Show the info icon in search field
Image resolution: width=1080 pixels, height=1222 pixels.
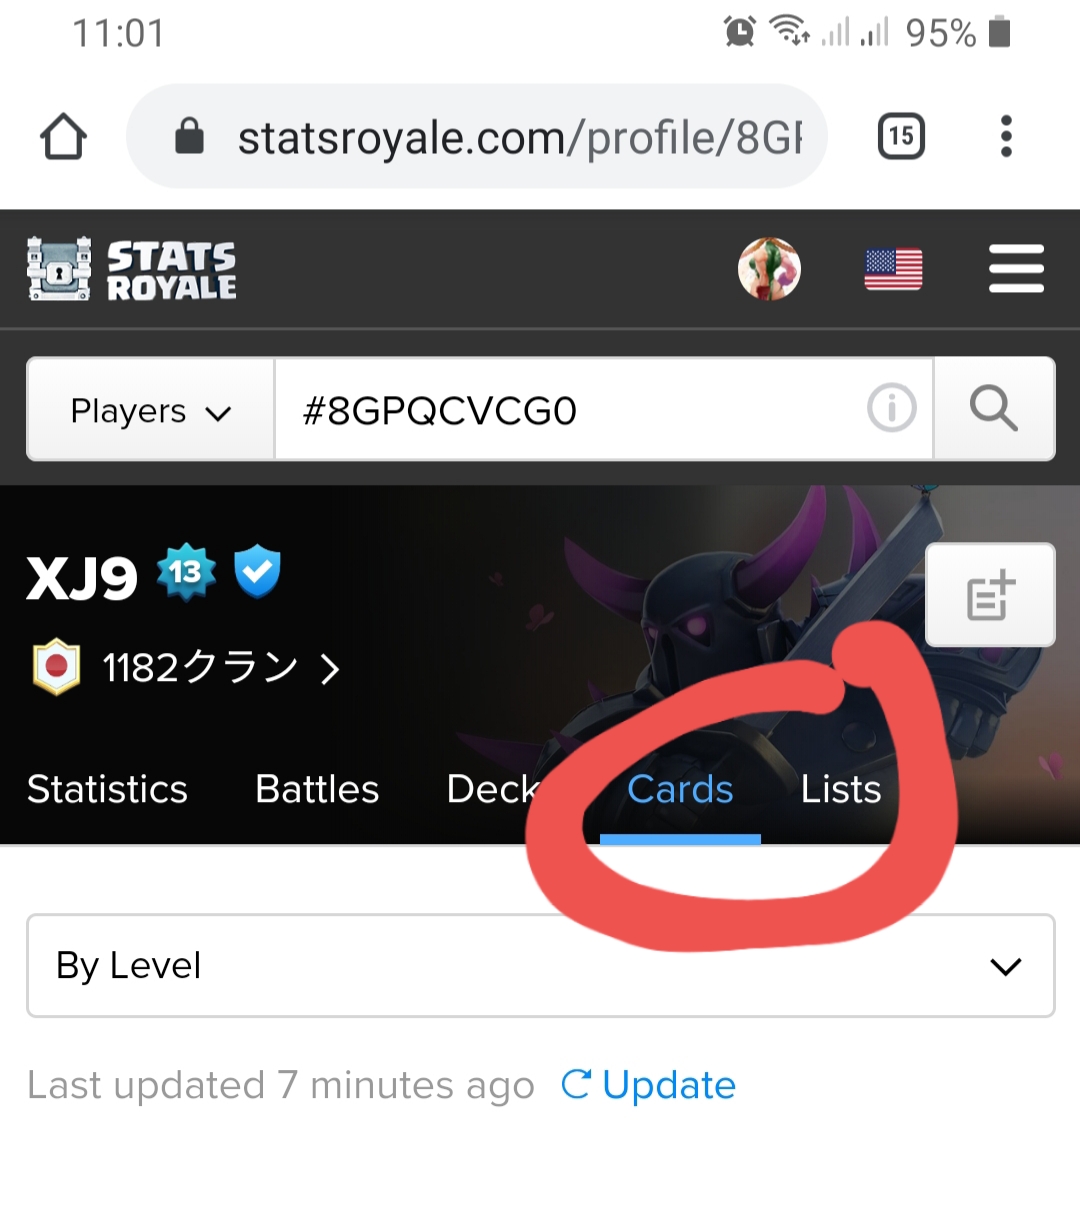coord(891,408)
